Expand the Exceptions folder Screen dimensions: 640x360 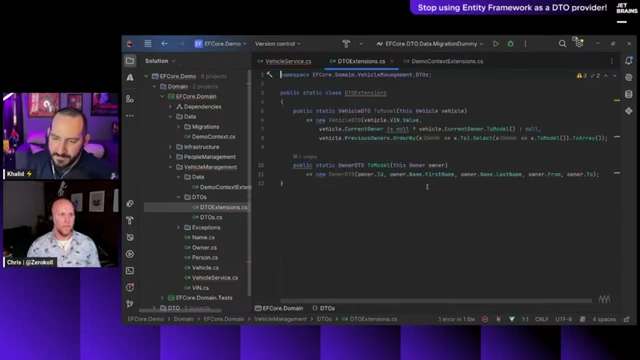[x=178, y=227]
